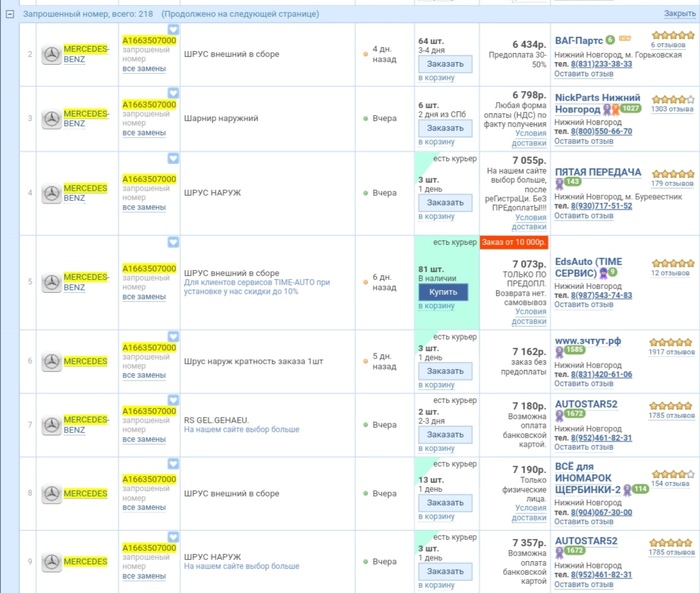The height and width of the screenshot is (593, 700).
Task: Open ВСЁ для ИНОМАРОК ЩЕРБИНКИ-2 seller link
Action: point(588,478)
